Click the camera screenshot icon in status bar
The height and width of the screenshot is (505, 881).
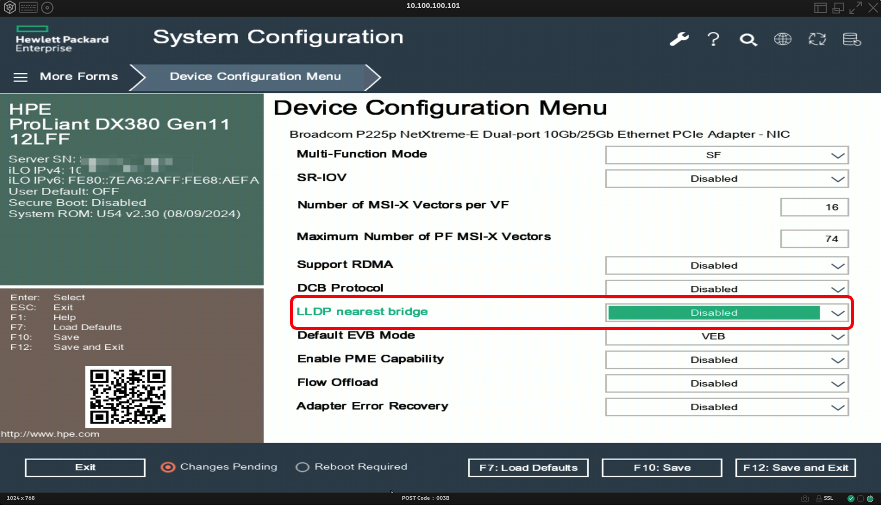805,498
